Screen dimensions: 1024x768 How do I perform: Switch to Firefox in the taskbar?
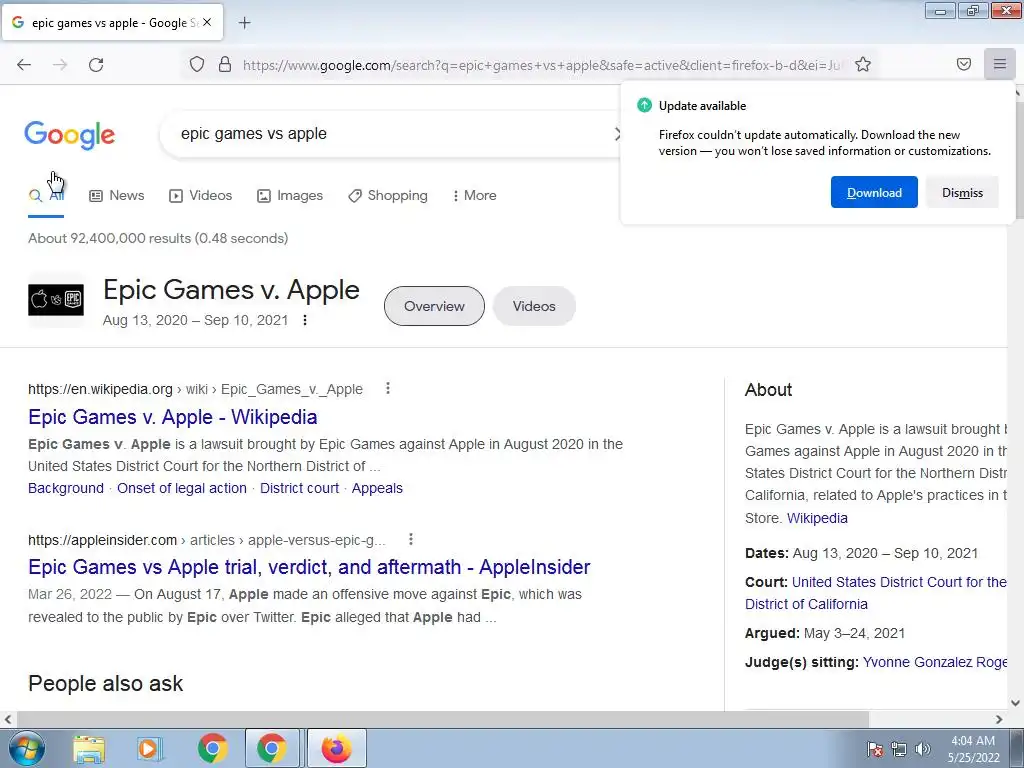[336, 748]
